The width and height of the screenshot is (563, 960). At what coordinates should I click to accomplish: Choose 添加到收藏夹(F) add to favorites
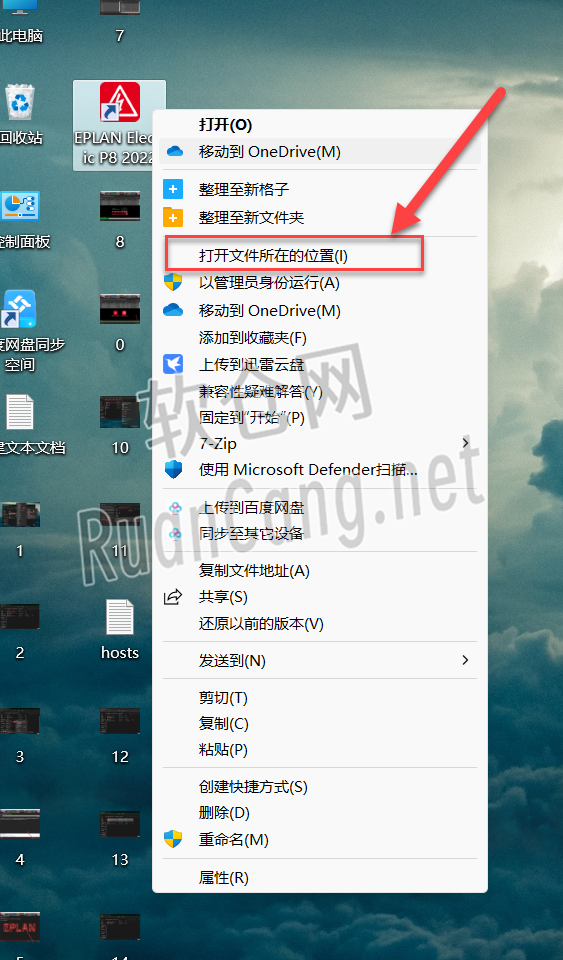[x=319, y=337]
